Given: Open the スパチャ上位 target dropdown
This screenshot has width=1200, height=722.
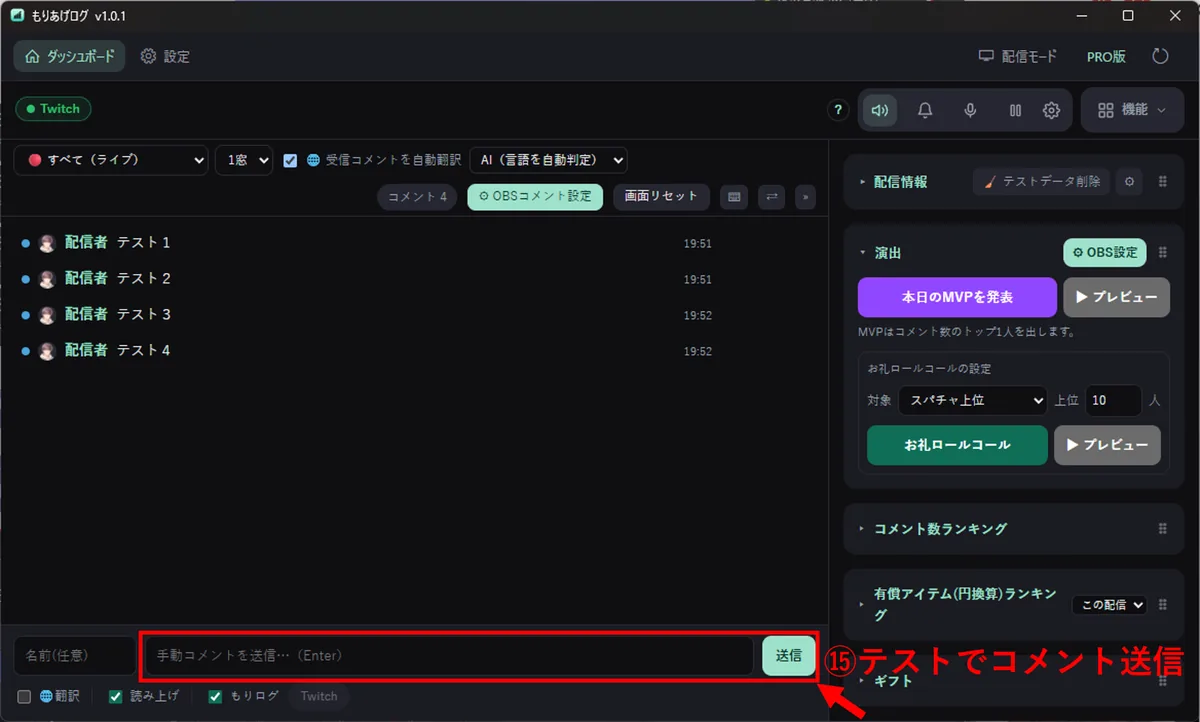Looking at the screenshot, I should coord(972,400).
